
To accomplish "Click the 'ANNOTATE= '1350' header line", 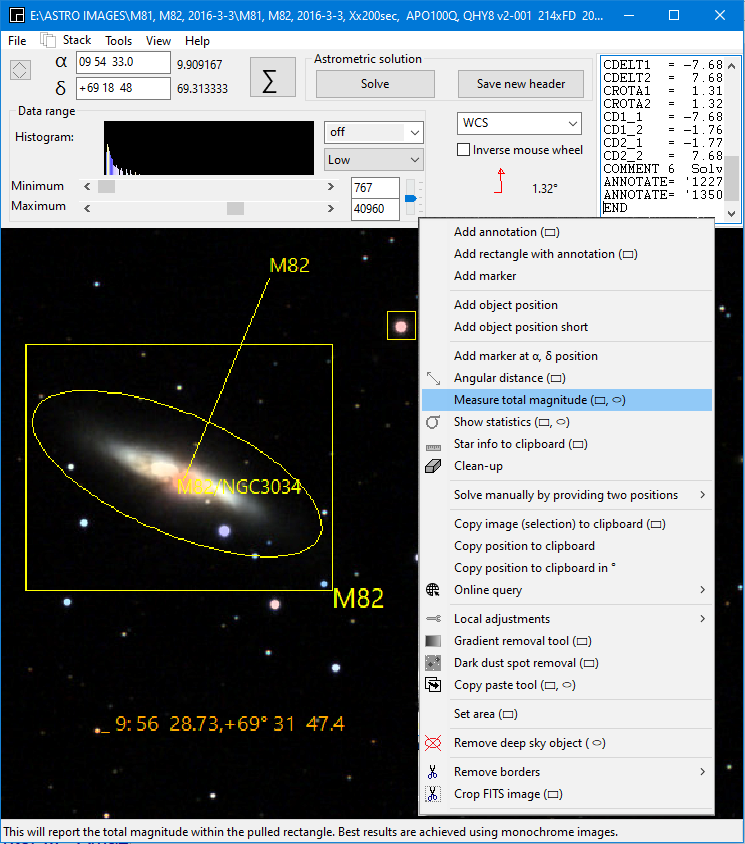I will pos(663,195).
